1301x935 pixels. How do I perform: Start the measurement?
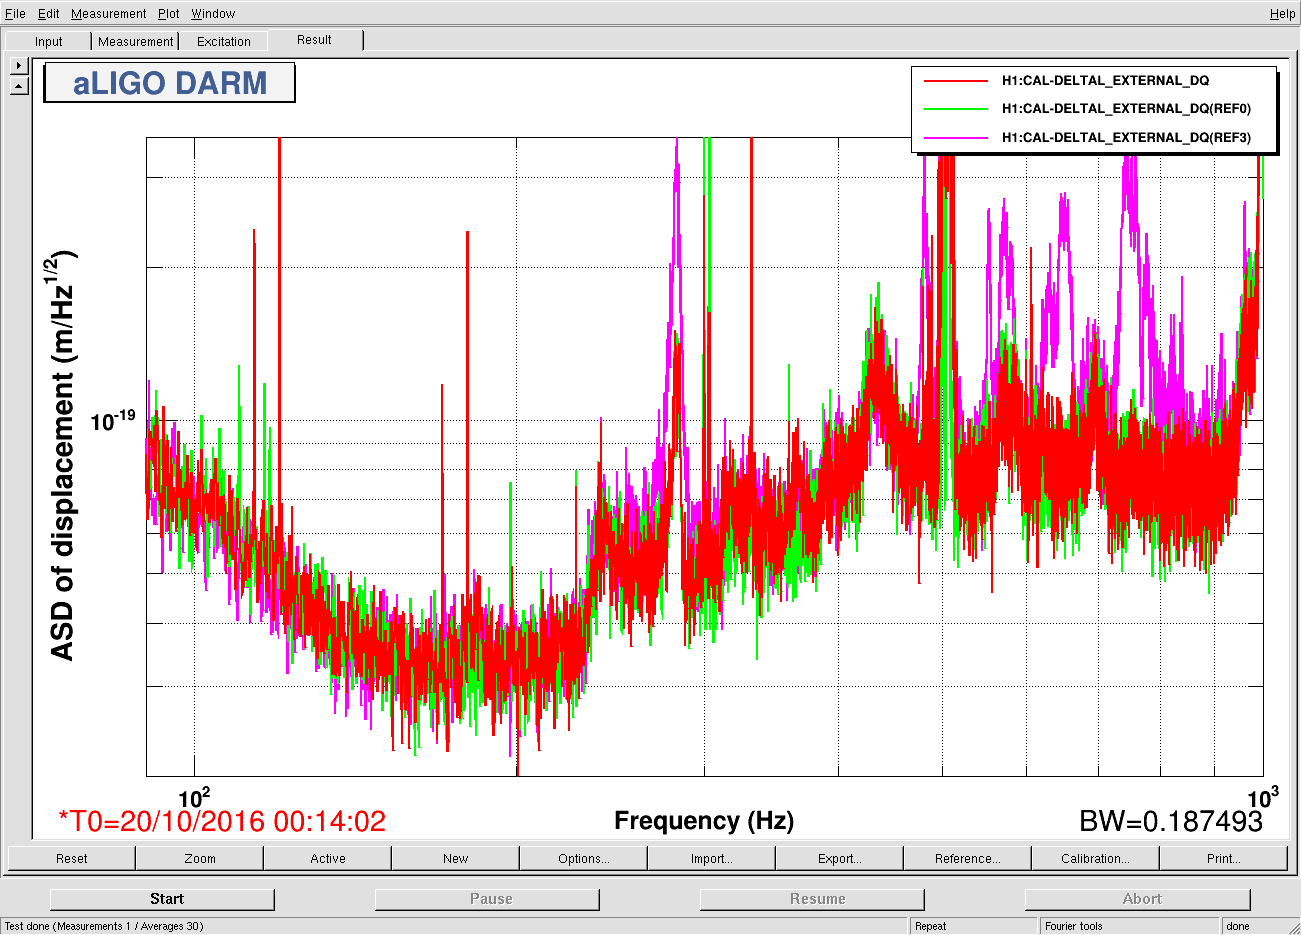[x=163, y=899]
